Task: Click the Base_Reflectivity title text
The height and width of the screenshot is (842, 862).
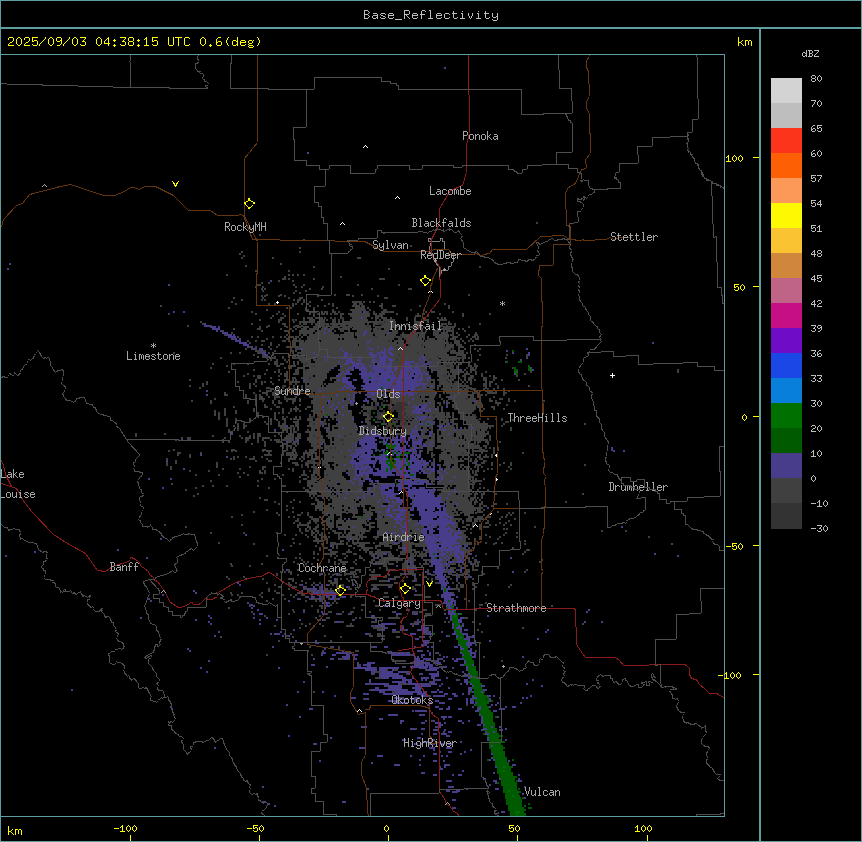Action: pyautogui.click(x=431, y=15)
